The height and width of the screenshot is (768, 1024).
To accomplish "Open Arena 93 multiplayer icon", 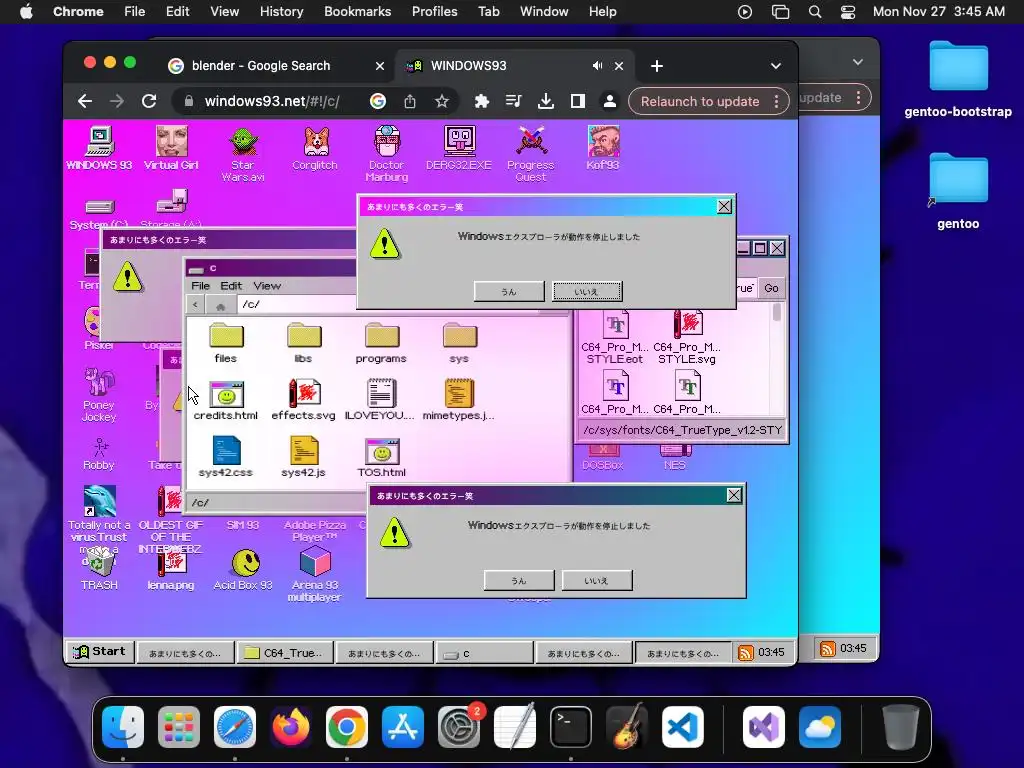I will tap(315, 573).
